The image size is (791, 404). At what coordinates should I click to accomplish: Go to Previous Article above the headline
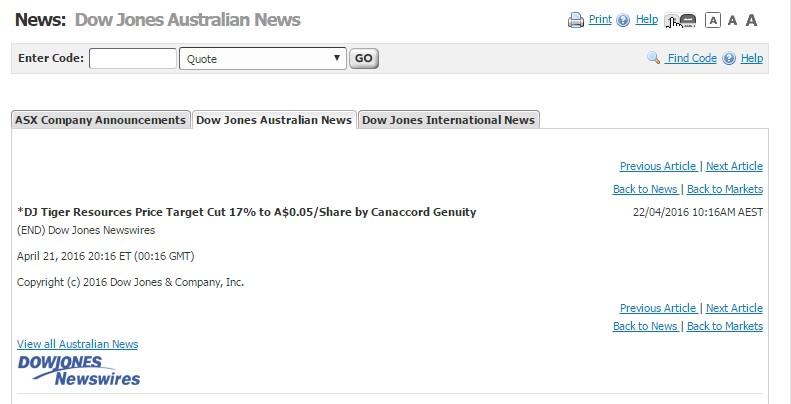tap(658, 166)
